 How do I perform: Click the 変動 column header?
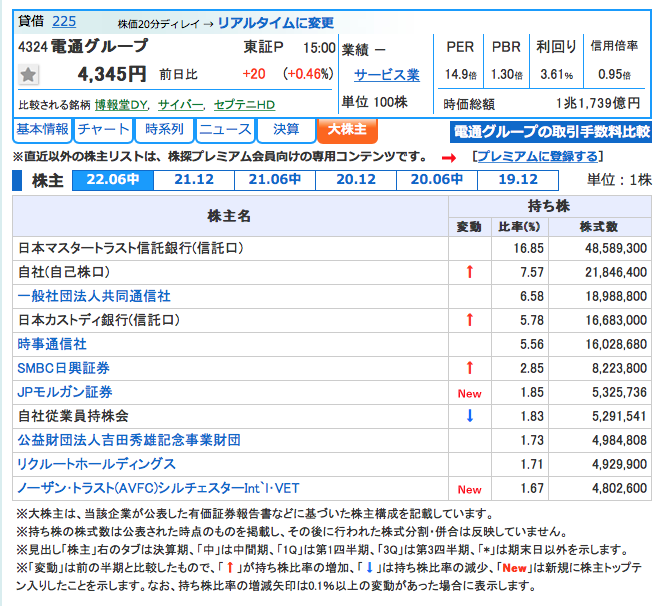[x=469, y=227]
